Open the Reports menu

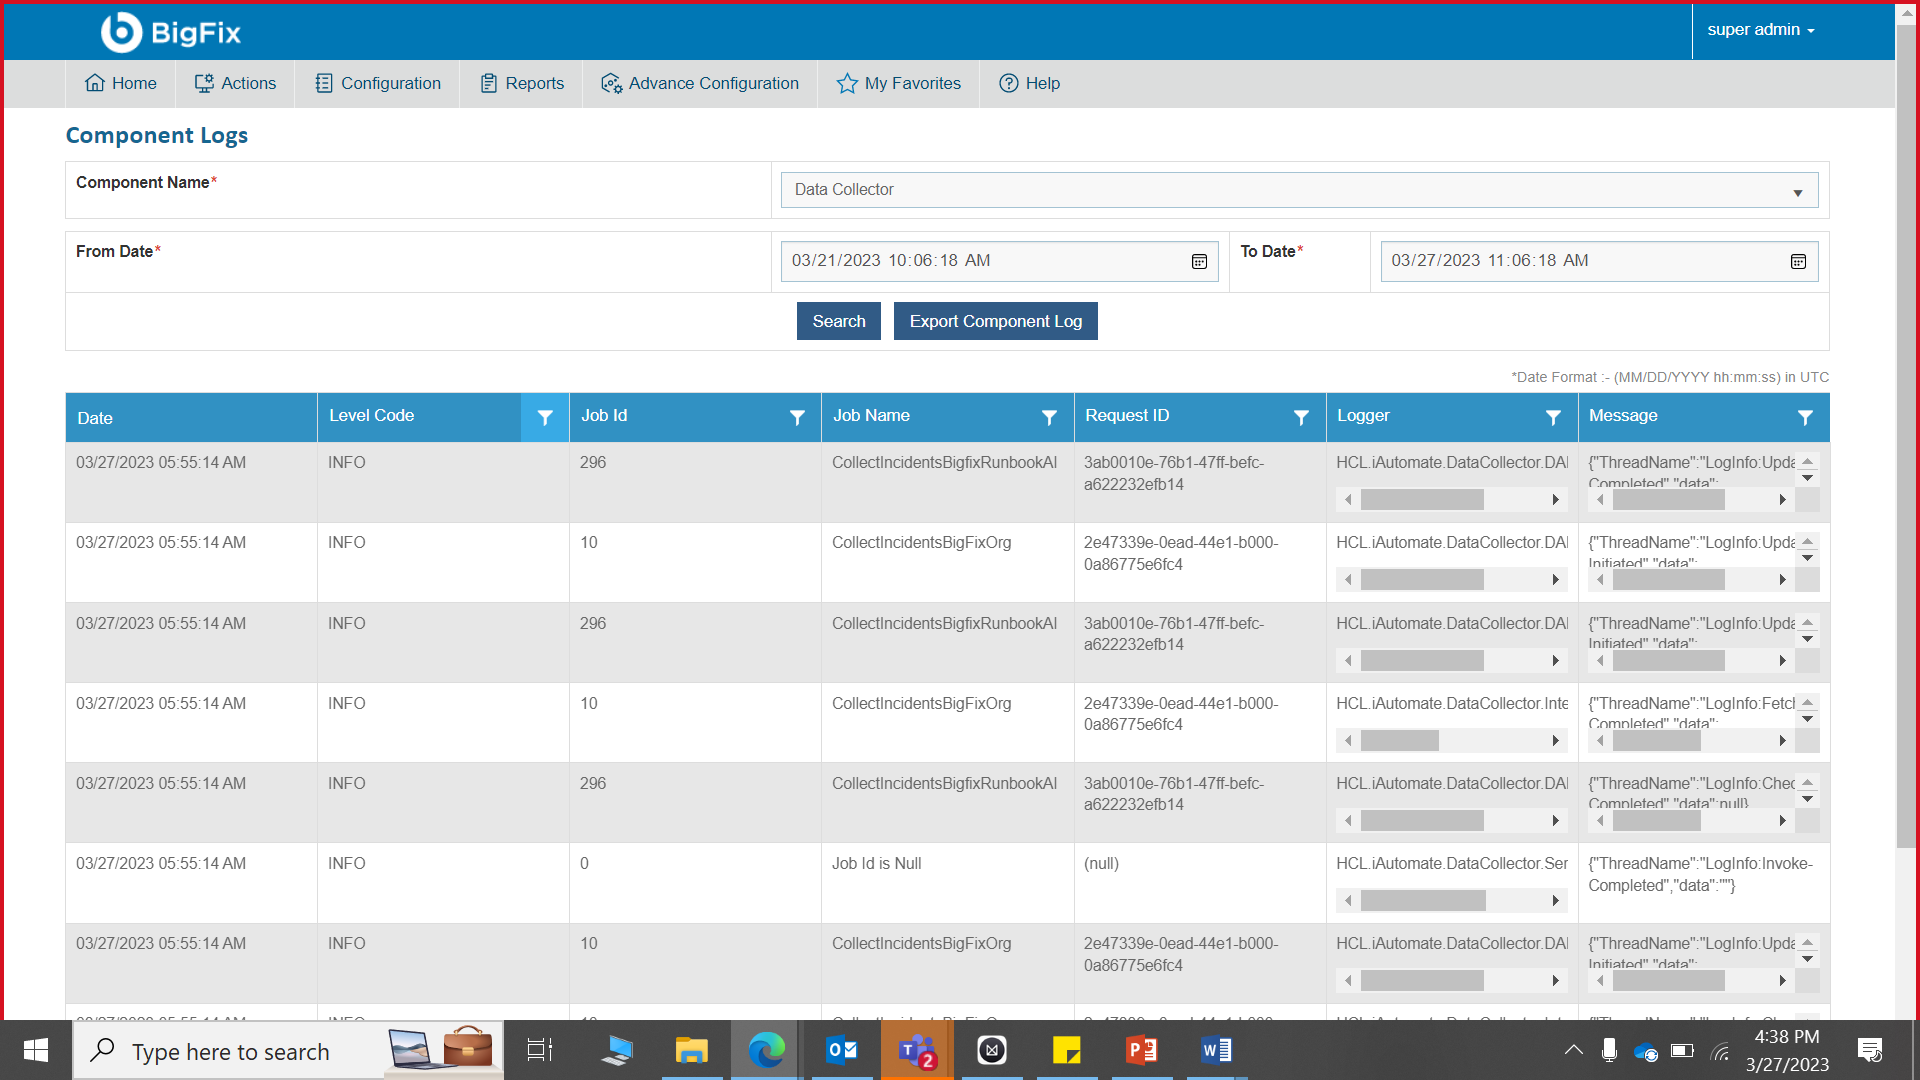pos(522,84)
